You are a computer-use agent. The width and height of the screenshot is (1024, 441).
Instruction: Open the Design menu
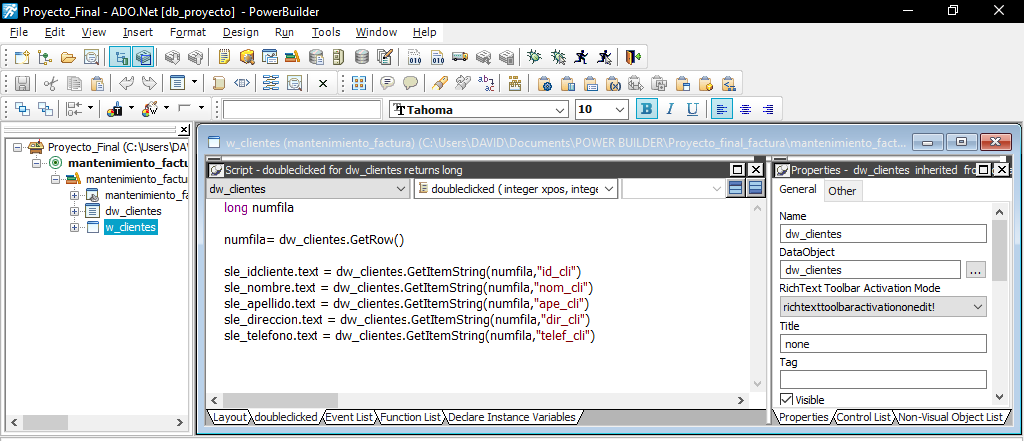(240, 32)
